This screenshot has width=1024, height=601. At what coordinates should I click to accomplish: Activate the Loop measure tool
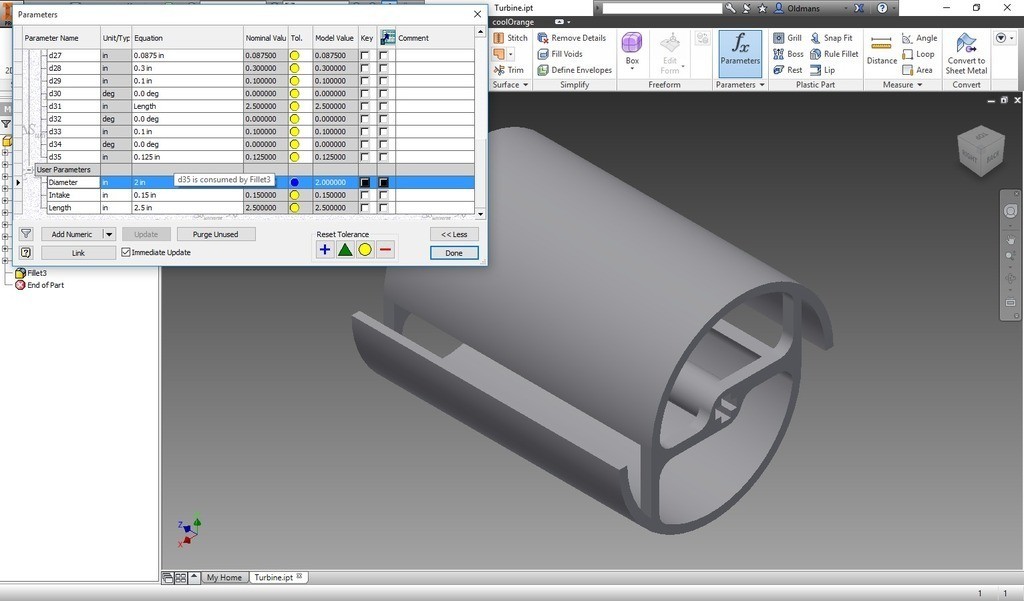pos(918,54)
